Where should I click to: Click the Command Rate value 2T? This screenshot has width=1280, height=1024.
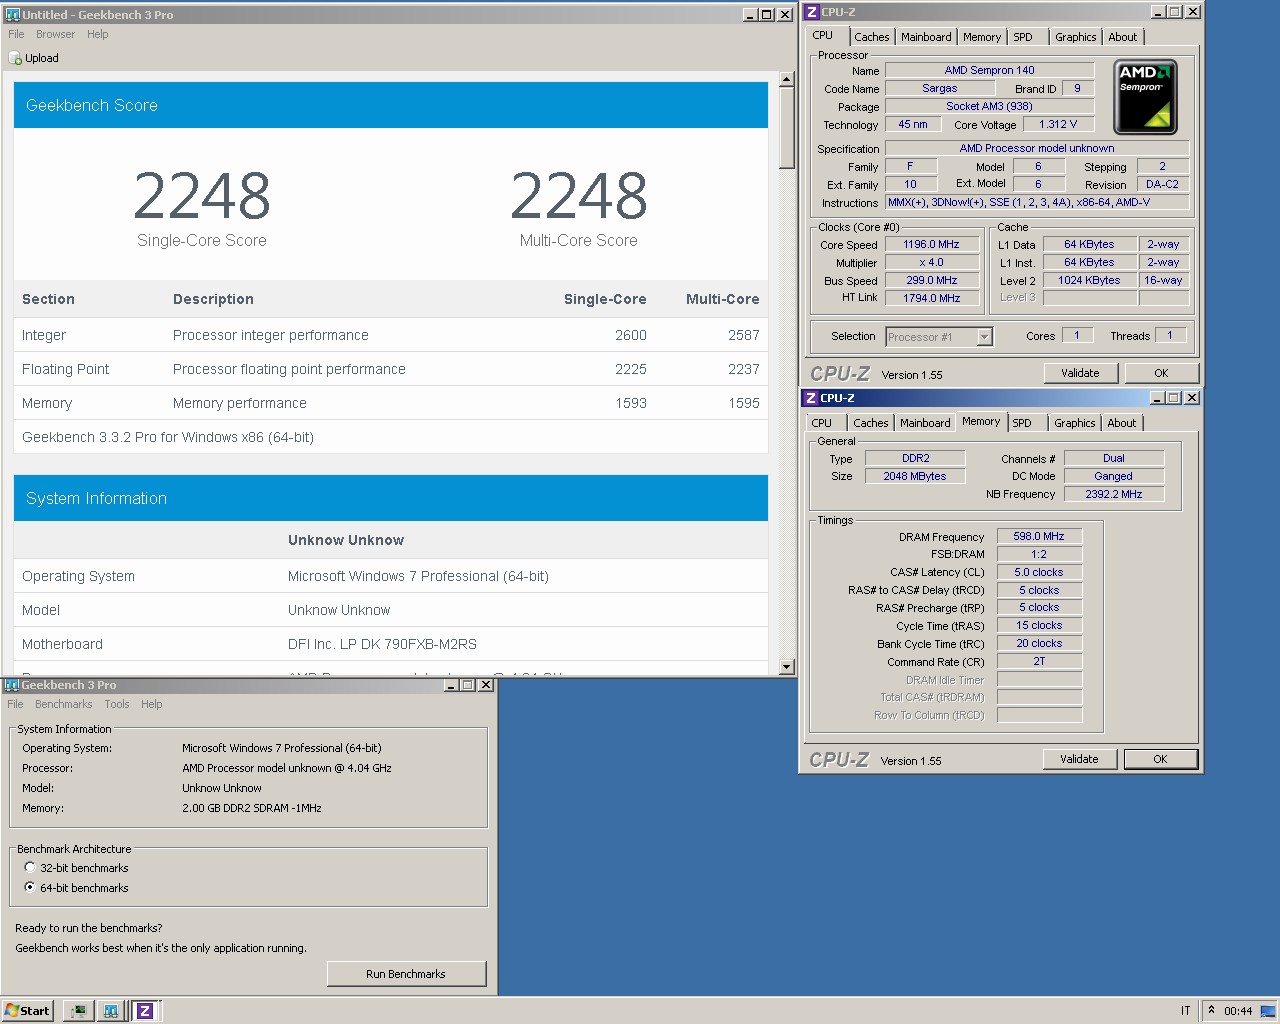[1039, 661]
